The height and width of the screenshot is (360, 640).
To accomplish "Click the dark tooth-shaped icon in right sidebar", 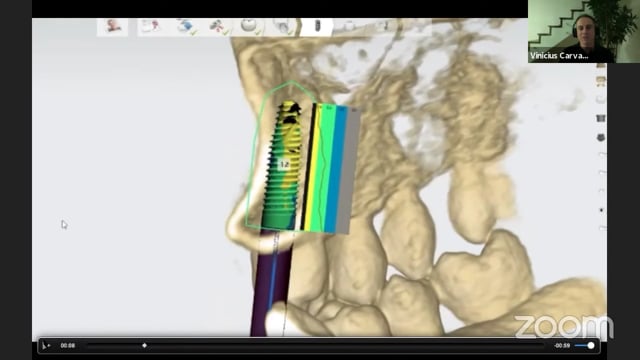I will tap(601, 138).
